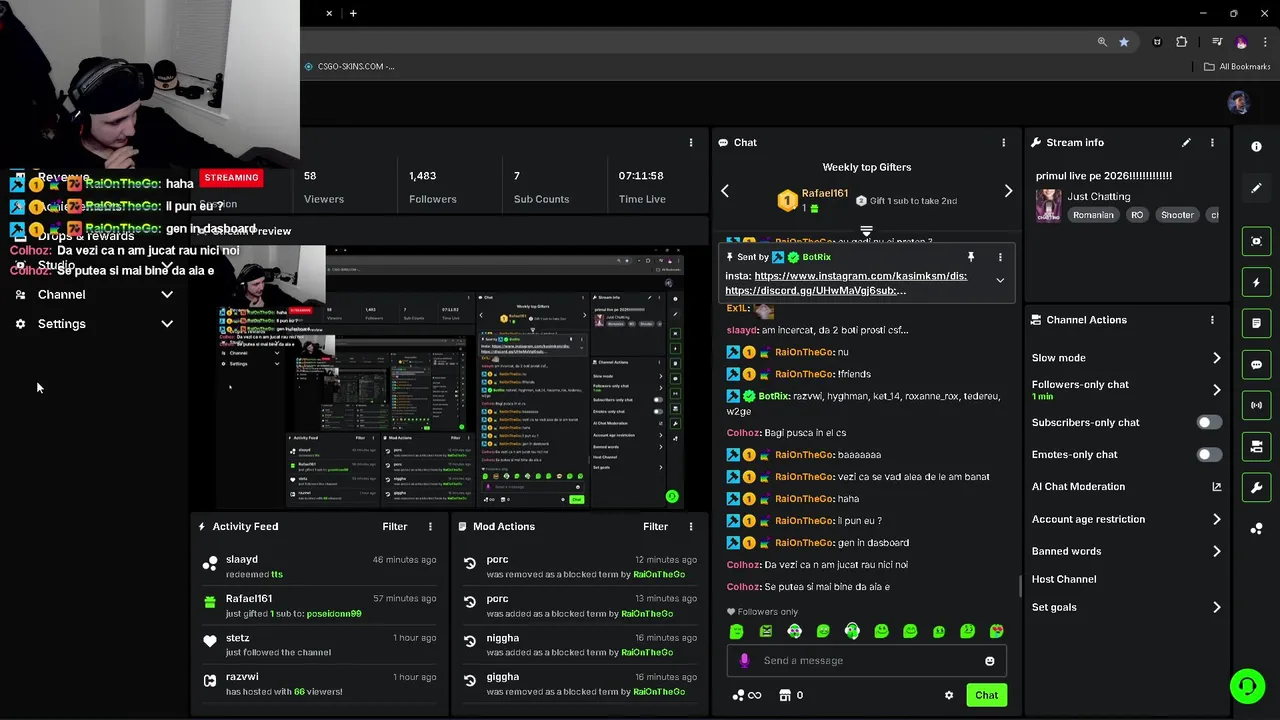
Task: Click the wrench icon in right sidebar
Action: click(1257, 487)
